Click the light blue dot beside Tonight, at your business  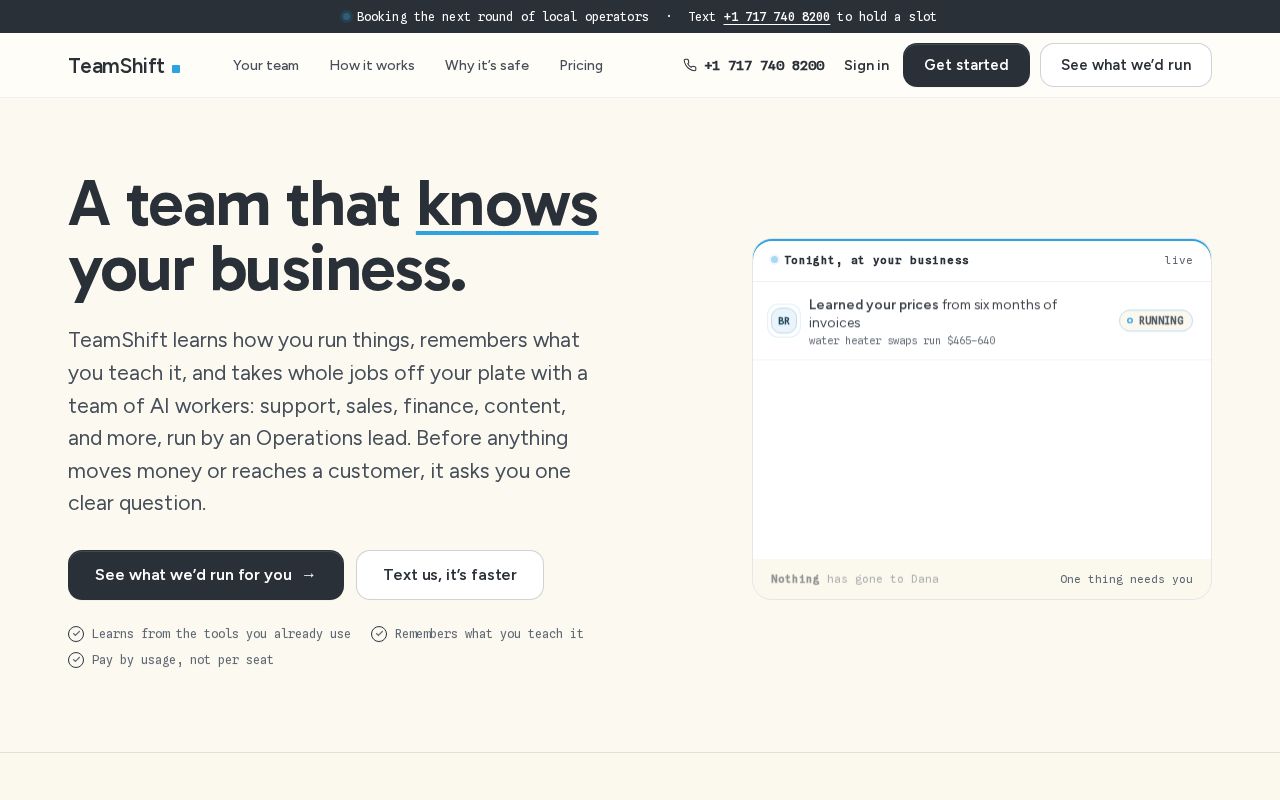[774, 260]
